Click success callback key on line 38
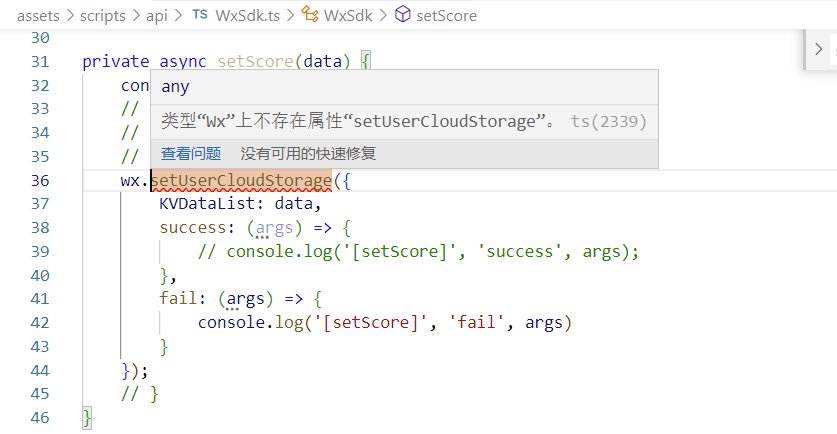 coord(193,228)
